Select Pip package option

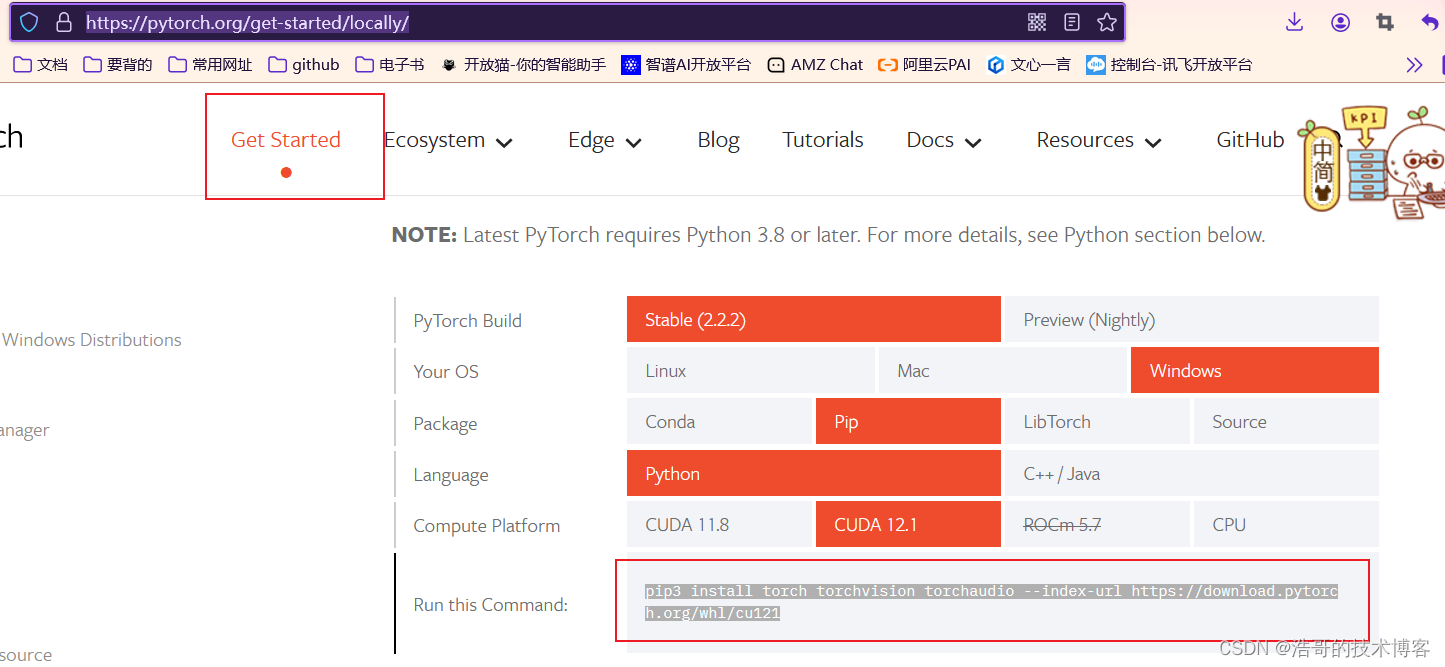pyautogui.click(x=908, y=421)
